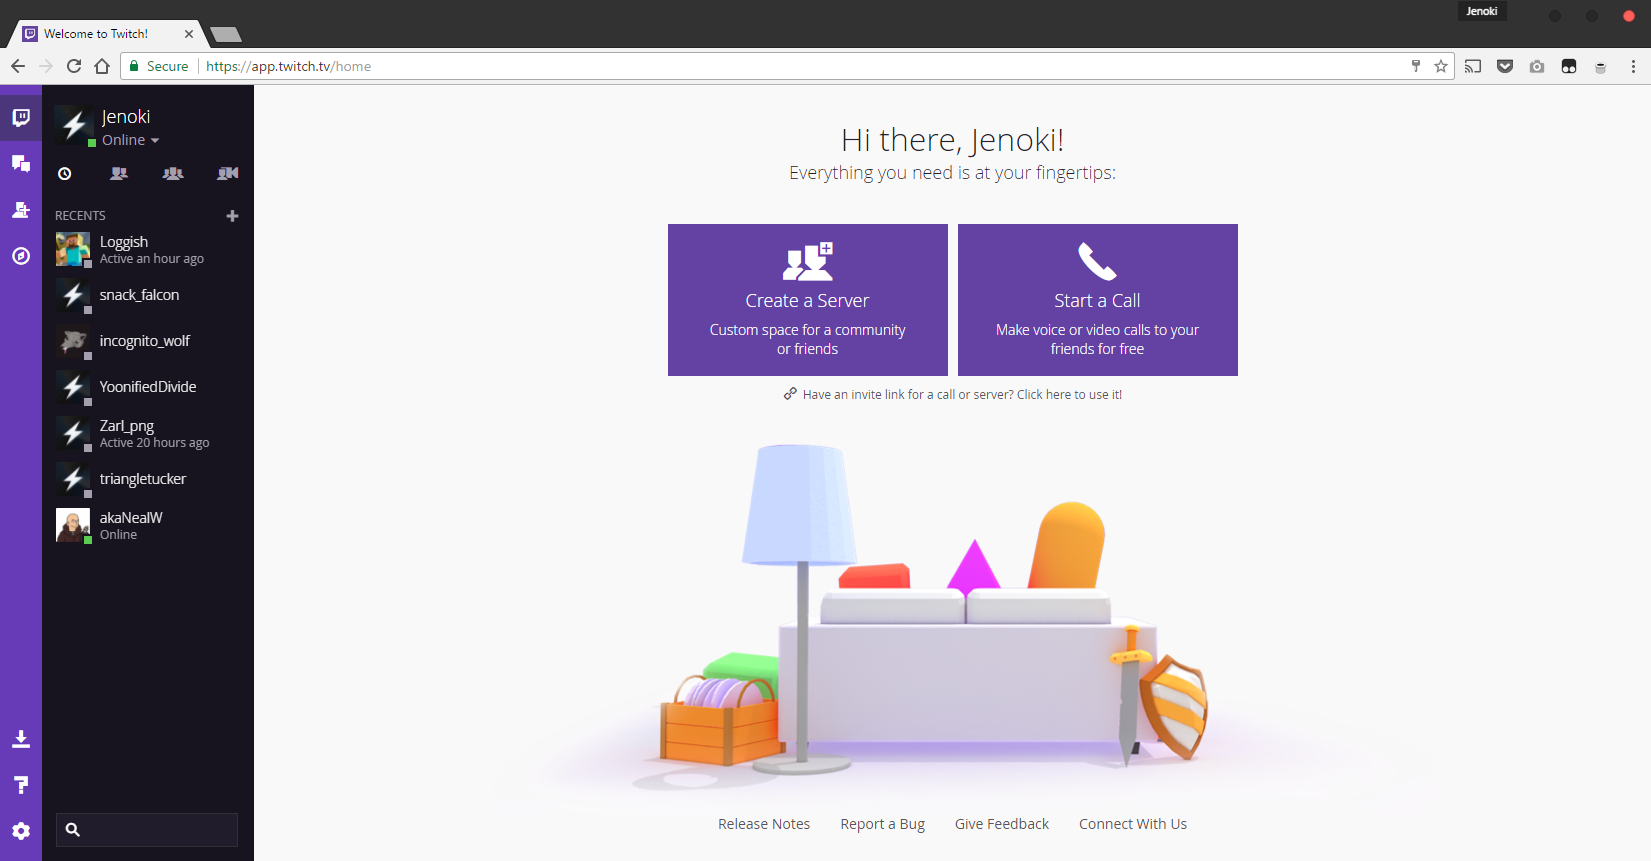Select the Welcome to Twitch! tab
This screenshot has height=861, width=1651.
[x=105, y=33]
